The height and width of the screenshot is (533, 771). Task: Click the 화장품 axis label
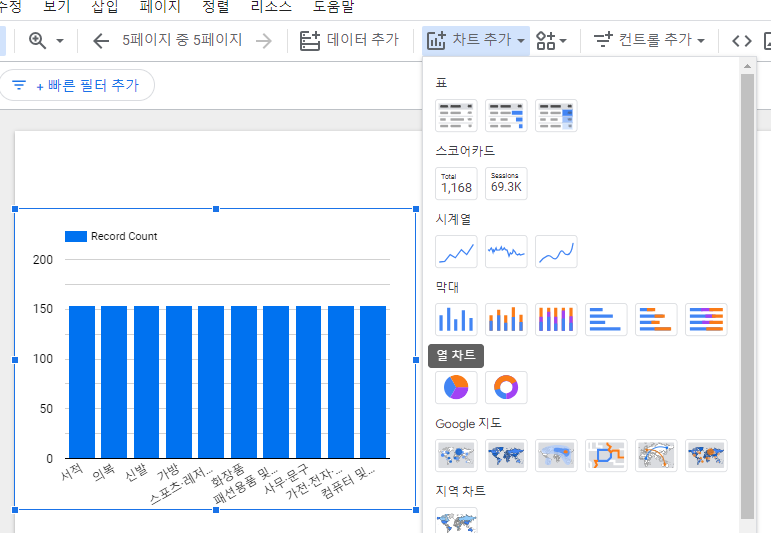[227, 475]
